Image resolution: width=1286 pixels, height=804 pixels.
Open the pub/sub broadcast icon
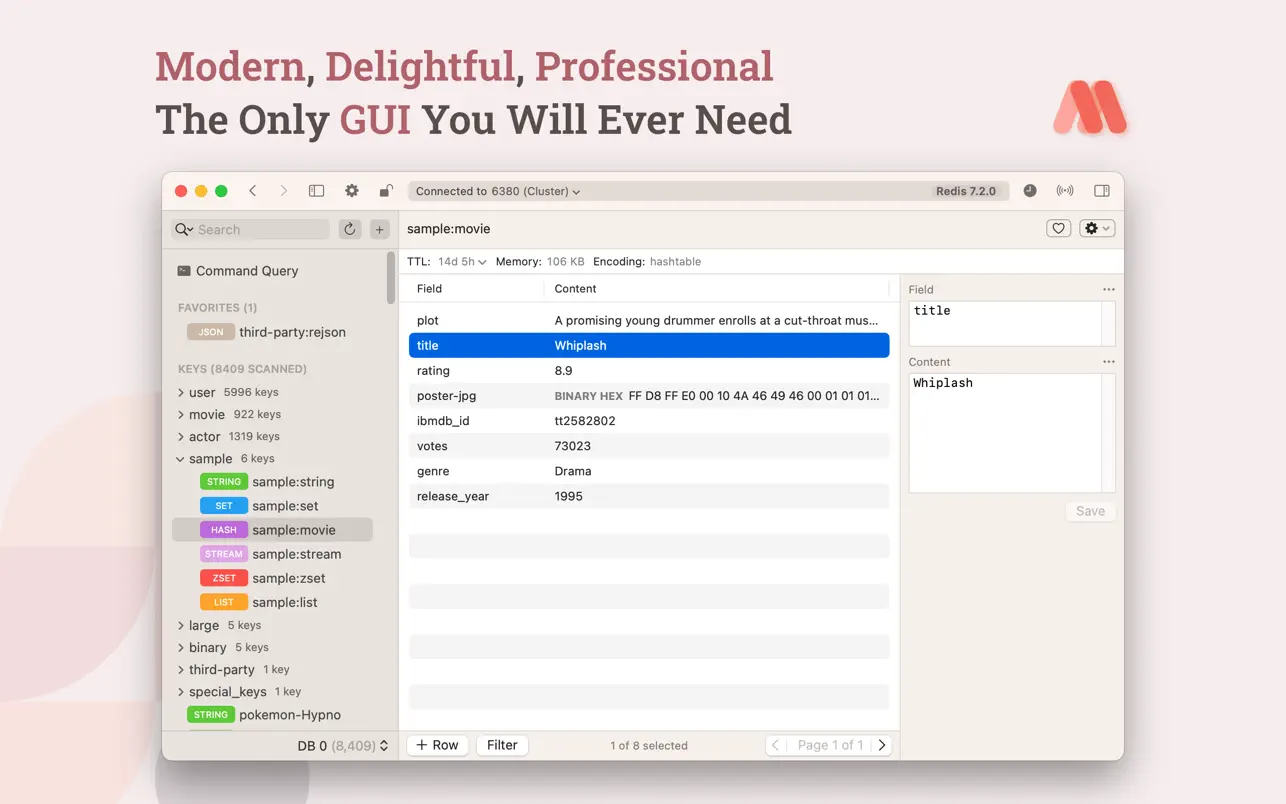(x=1065, y=191)
